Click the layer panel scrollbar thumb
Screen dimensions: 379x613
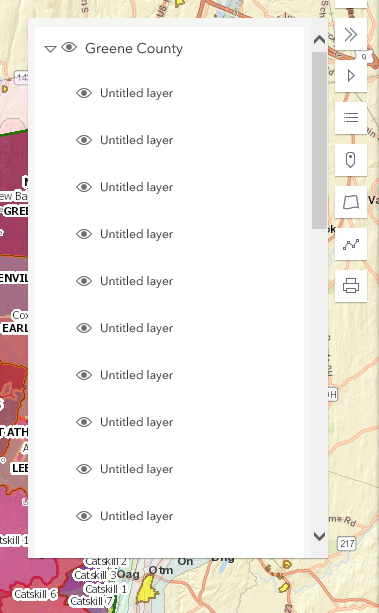[319, 140]
